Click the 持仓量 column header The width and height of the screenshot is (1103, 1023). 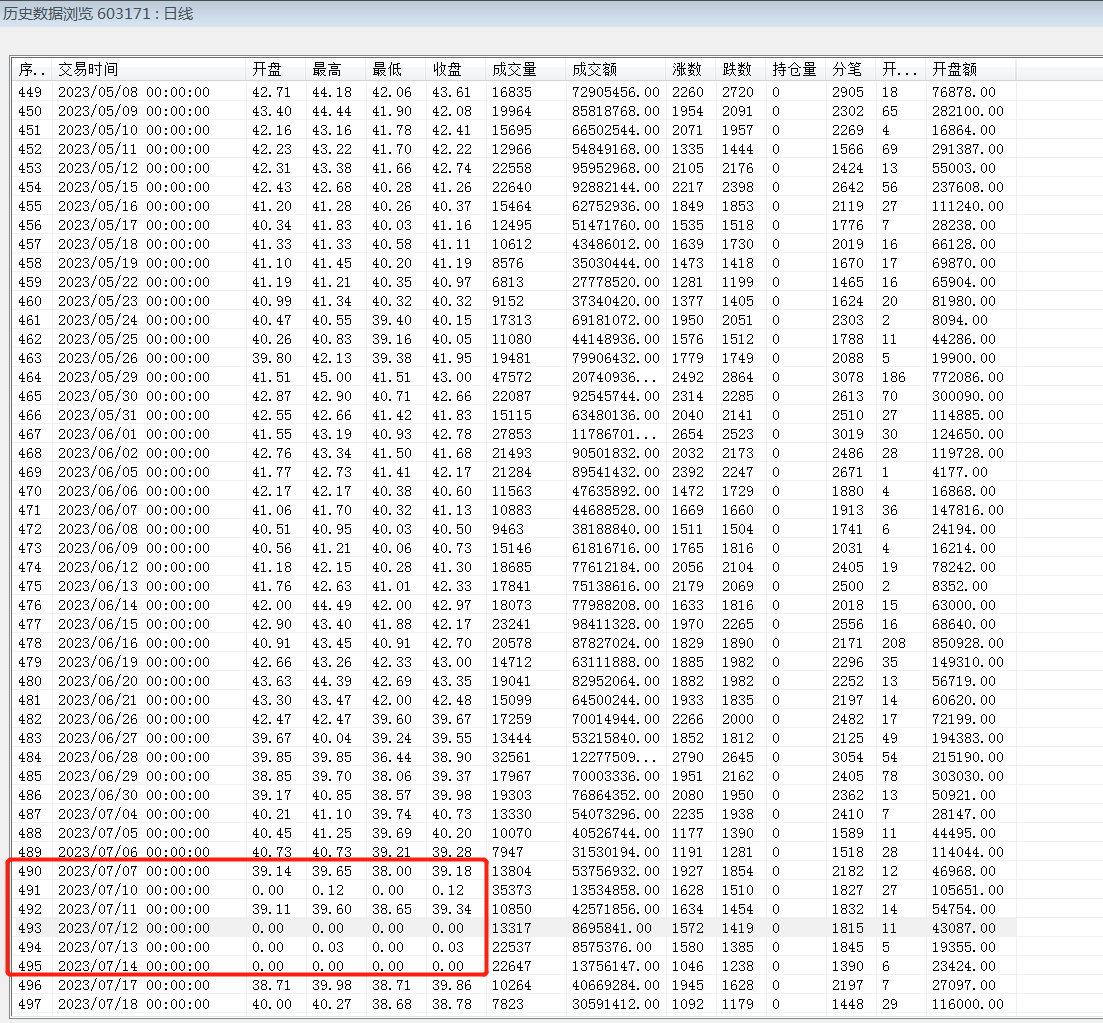(x=795, y=70)
